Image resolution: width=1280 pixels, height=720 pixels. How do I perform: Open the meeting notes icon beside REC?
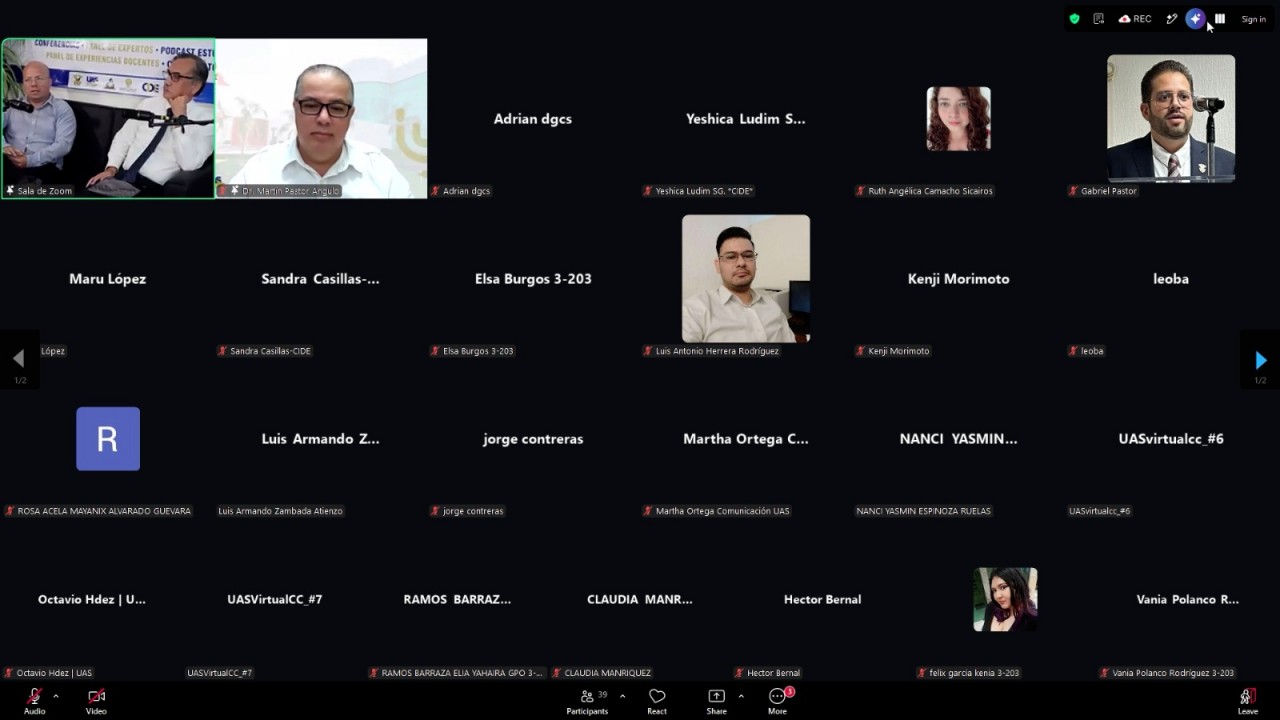click(1098, 19)
